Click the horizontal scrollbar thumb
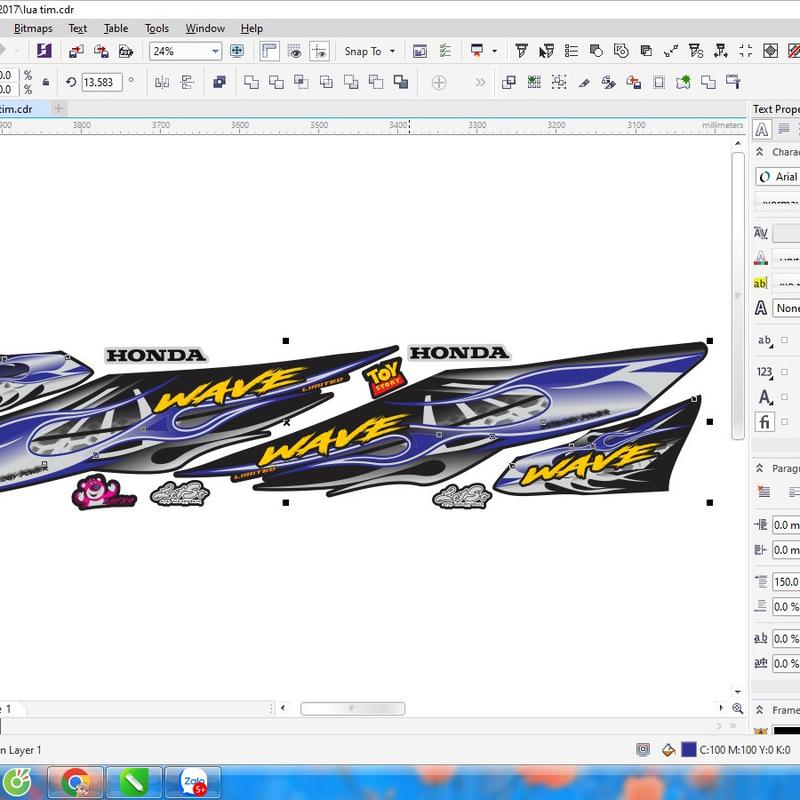This screenshot has width=800, height=800. coord(353,709)
